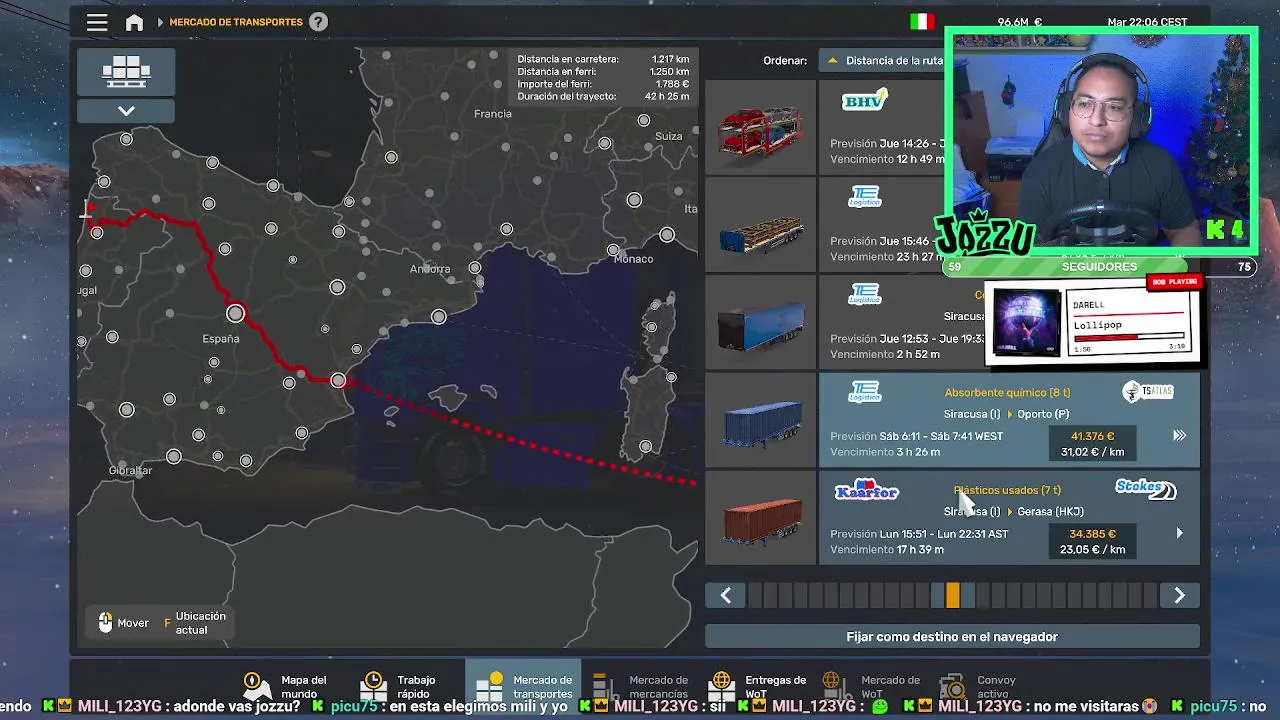Image resolution: width=1280 pixels, height=720 pixels.
Task: Click TE Logística logo in Jue 15:46 row
Action: point(865,197)
